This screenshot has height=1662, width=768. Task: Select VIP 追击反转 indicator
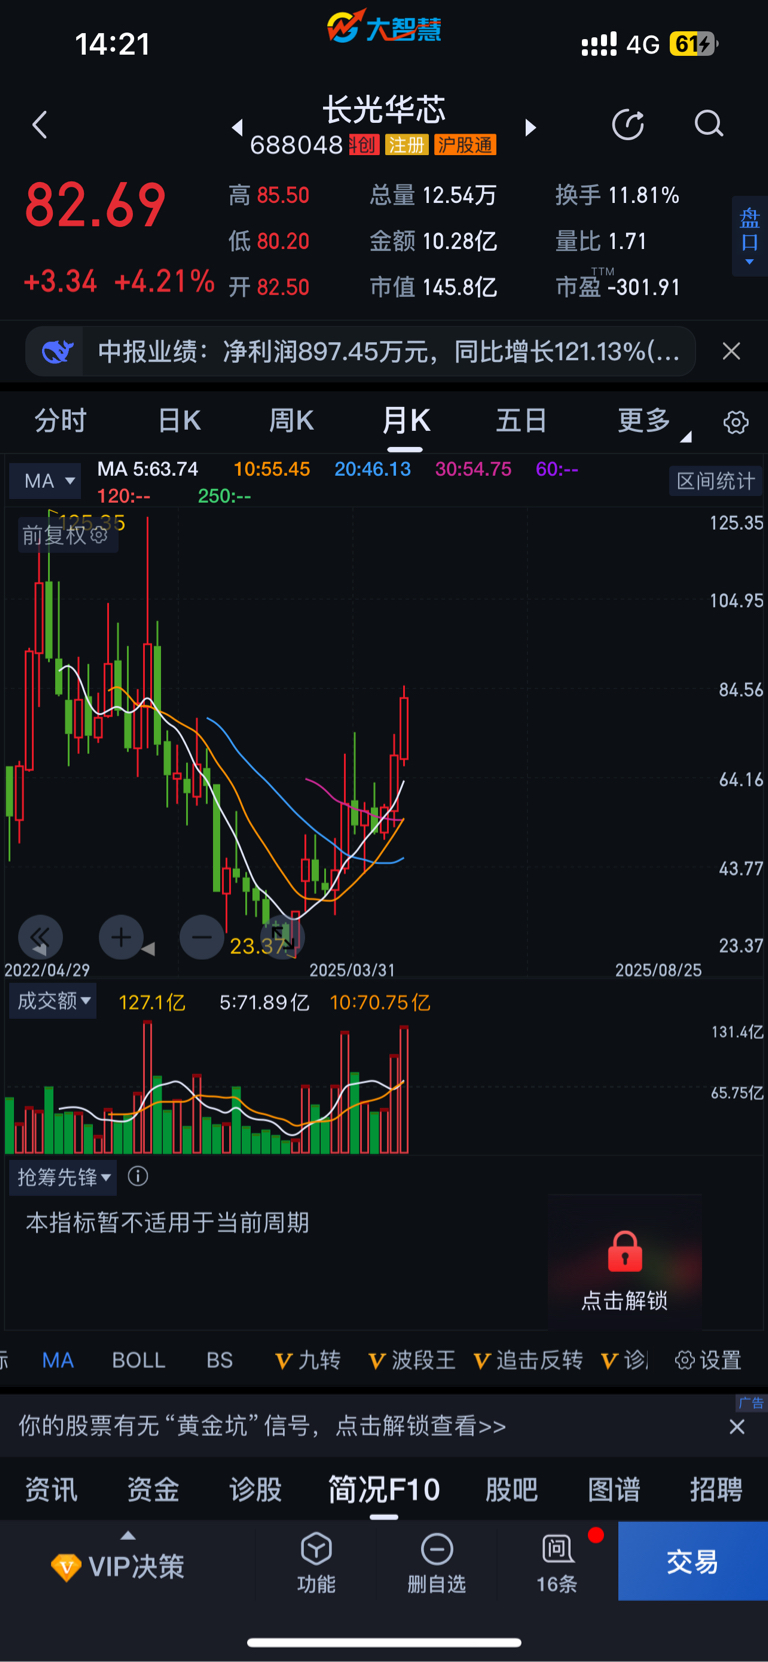tap(528, 1360)
